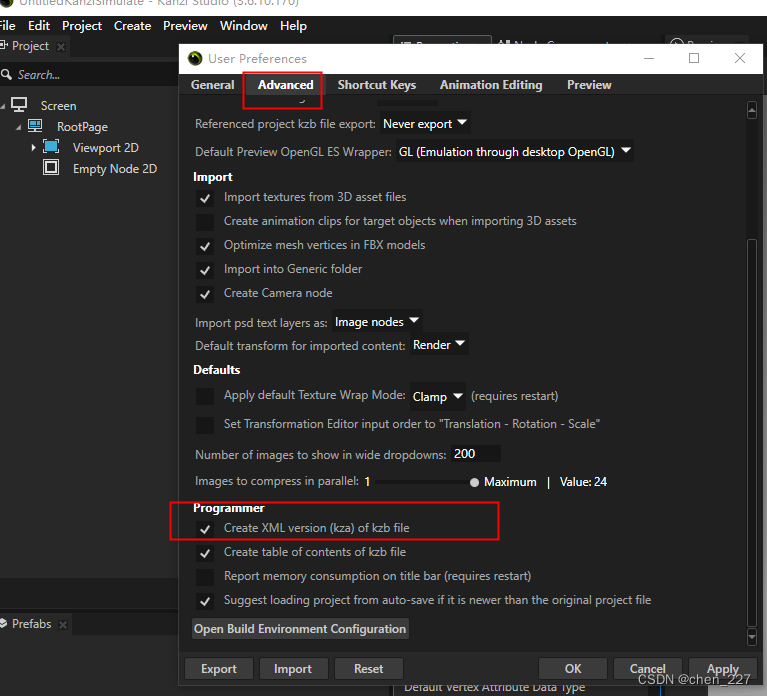Image resolution: width=767 pixels, height=696 pixels.
Task: Open the Project menu
Action: click(x=82, y=25)
